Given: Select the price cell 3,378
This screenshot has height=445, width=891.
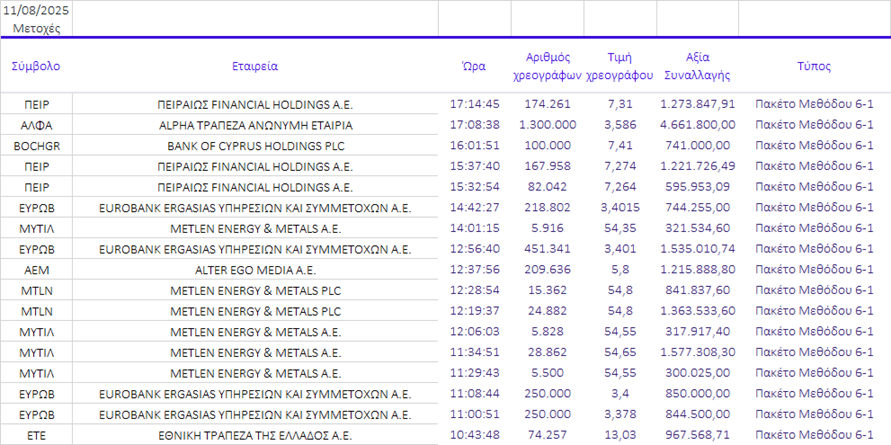Looking at the screenshot, I should pyautogui.click(x=620, y=414).
